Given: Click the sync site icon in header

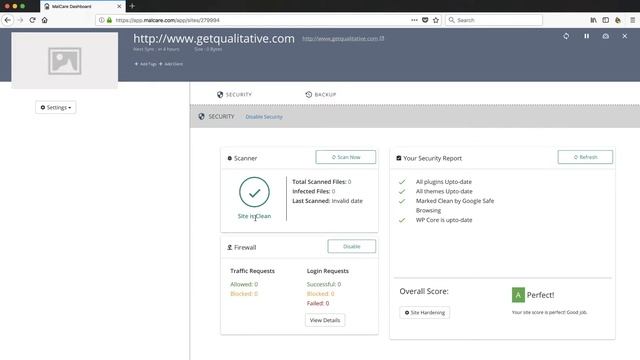Looking at the screenshot, I should coord(566,36).
